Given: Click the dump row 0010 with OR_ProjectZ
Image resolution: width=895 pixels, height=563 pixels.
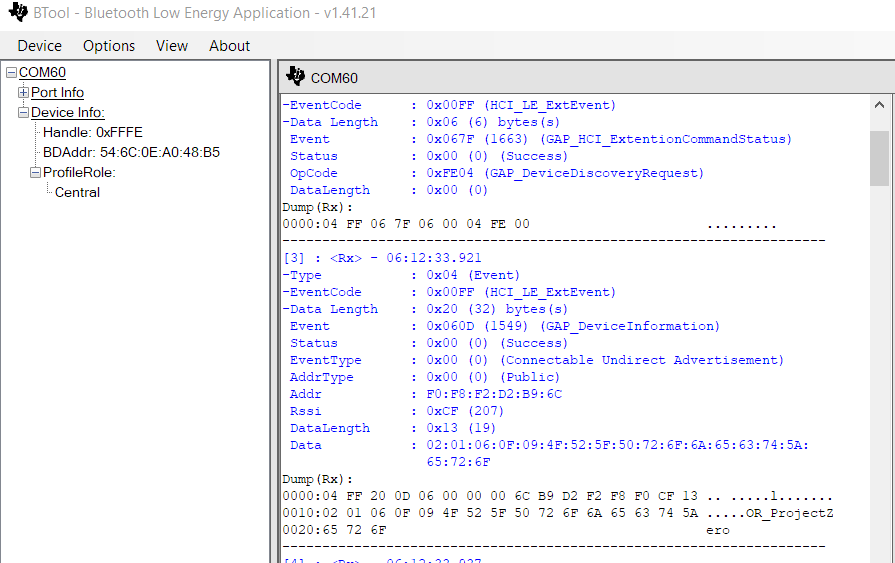Looking at the screenshot, I should pos(558,513).
